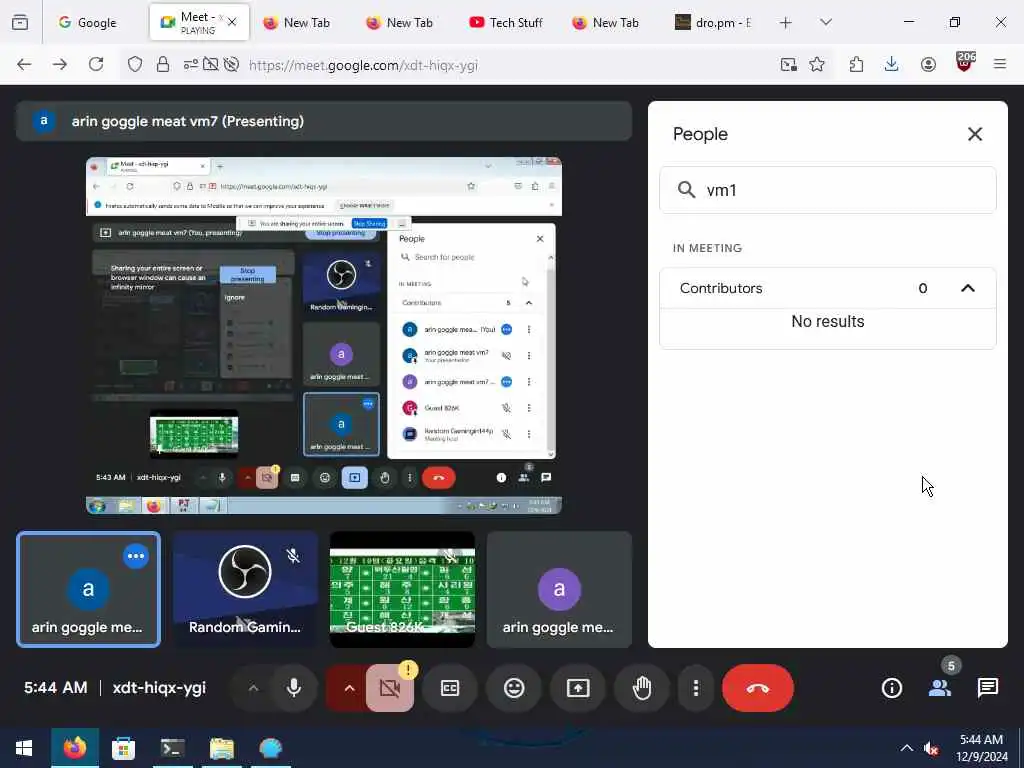
Task: Leave the call with red hangup button
Action: (x=758, y=688)
